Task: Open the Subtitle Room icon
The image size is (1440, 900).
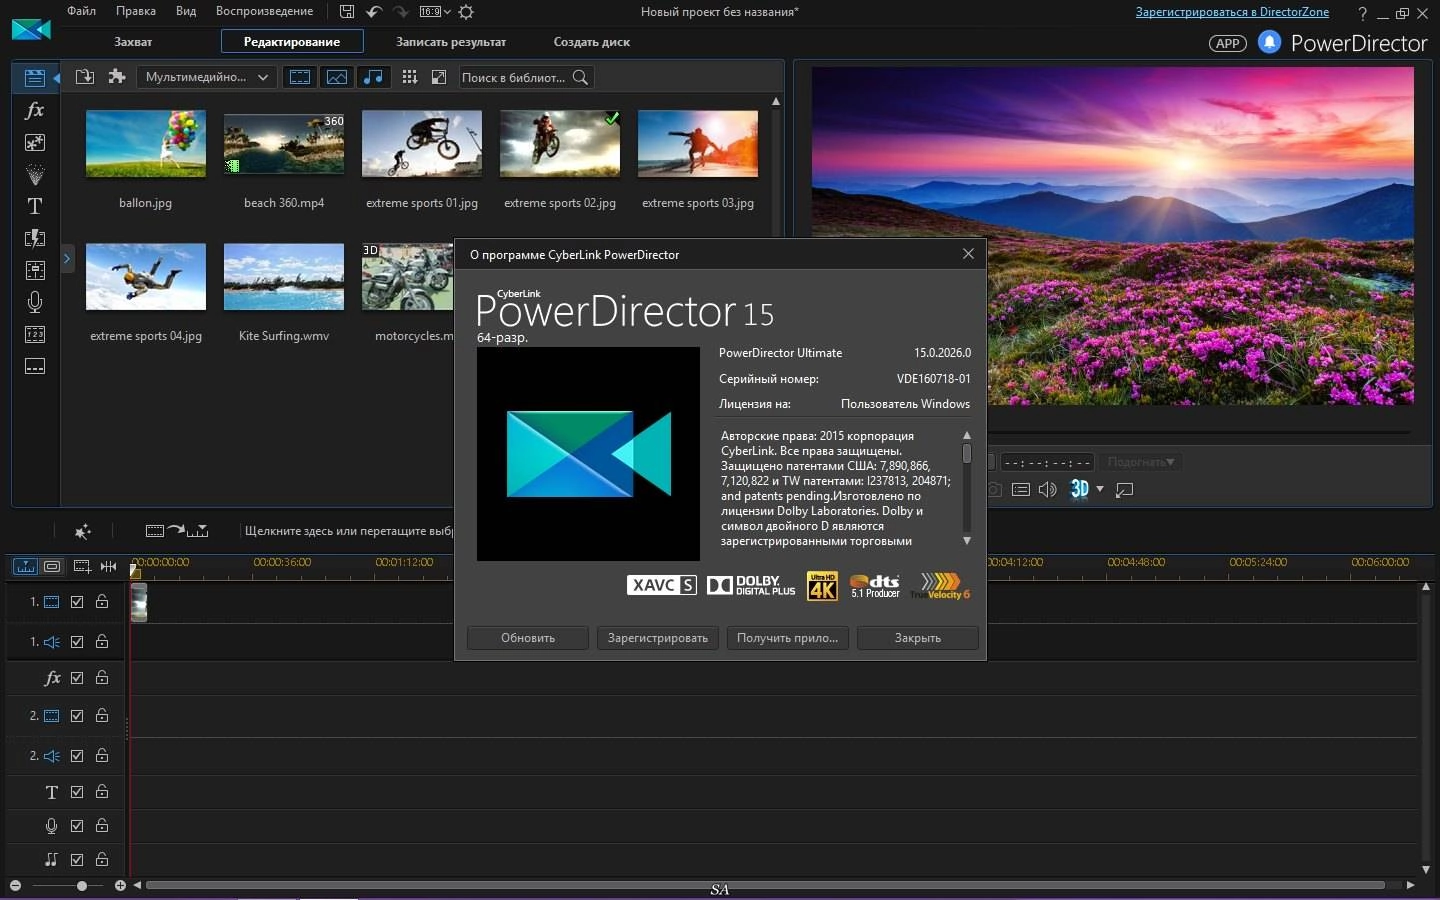Action: point(35,366)
